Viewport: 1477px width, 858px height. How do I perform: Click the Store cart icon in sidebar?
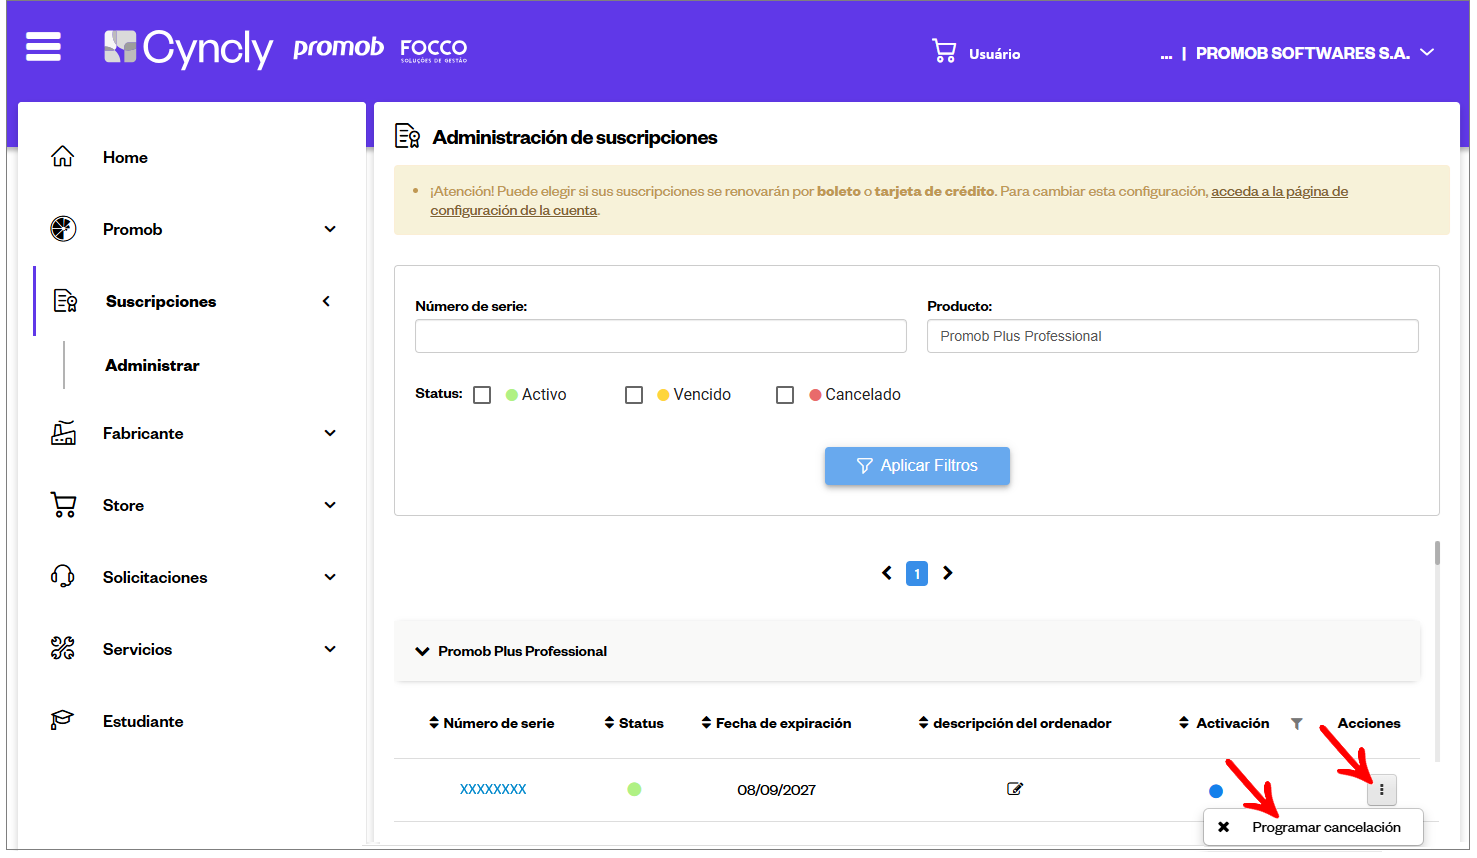(63, 505)
